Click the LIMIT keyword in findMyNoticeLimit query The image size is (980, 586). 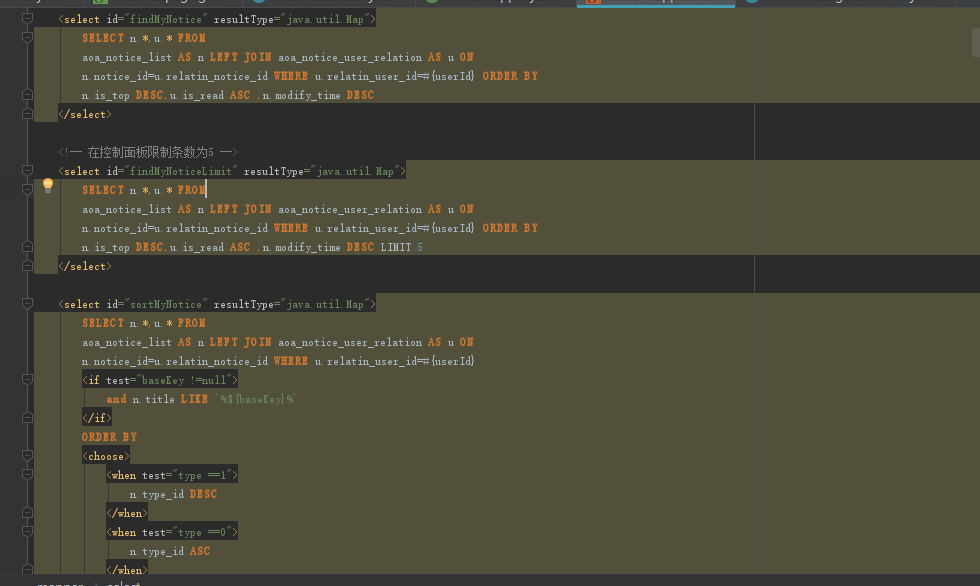point(396,247)
